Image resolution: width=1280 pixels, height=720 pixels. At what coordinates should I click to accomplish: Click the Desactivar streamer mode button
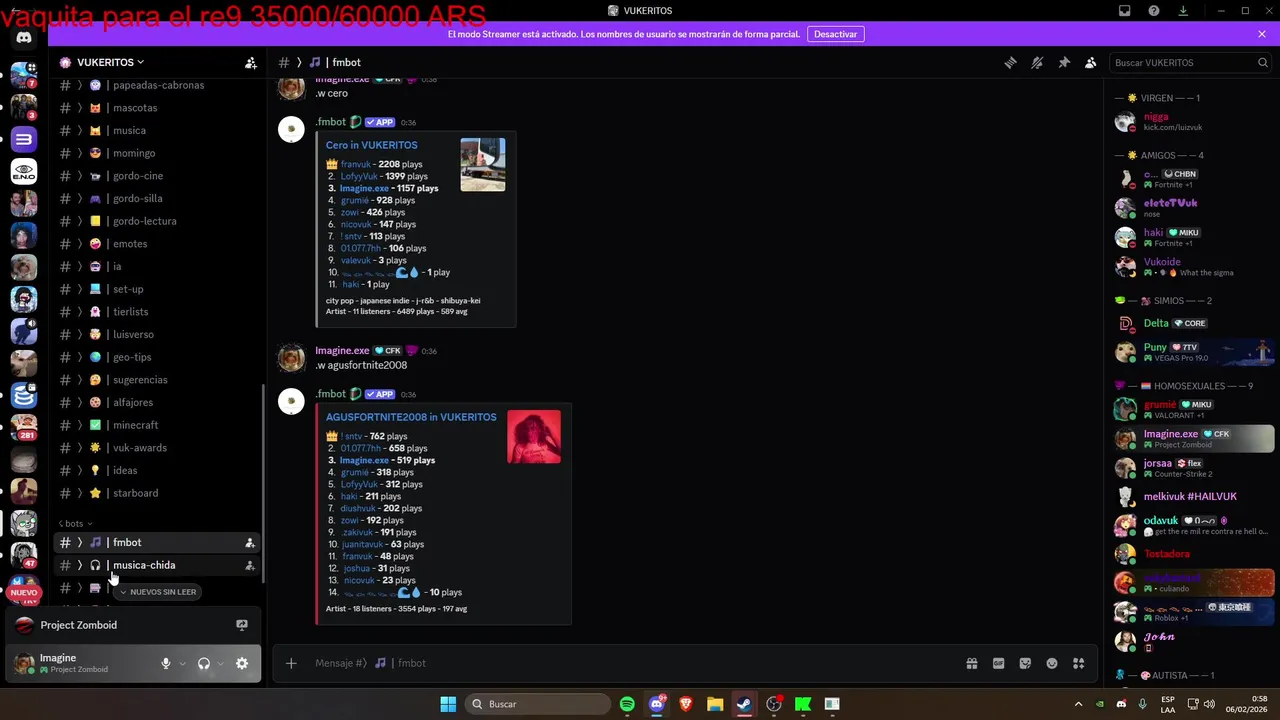point(835,34)
